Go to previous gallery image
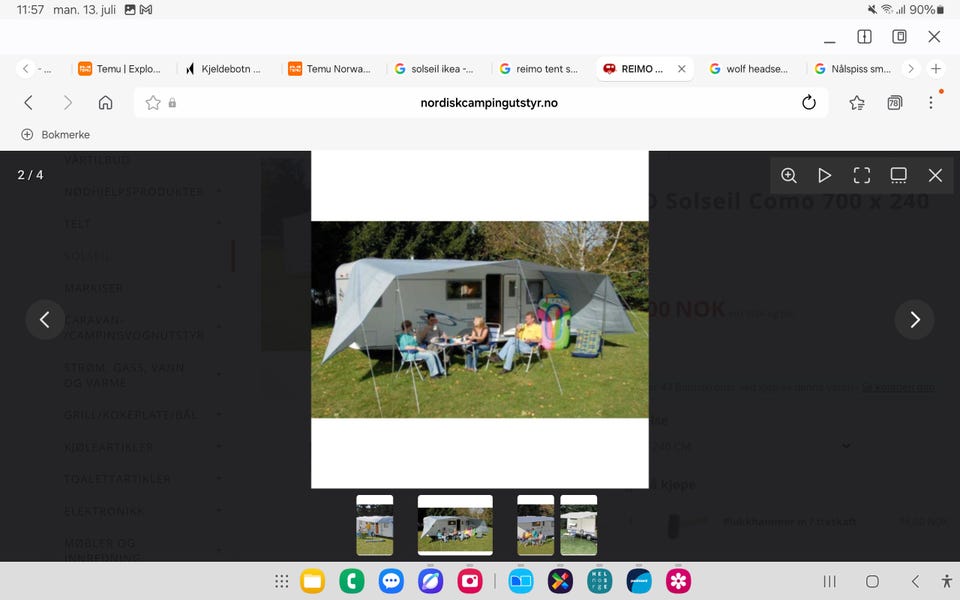The image size is (960, 600). 45,320
